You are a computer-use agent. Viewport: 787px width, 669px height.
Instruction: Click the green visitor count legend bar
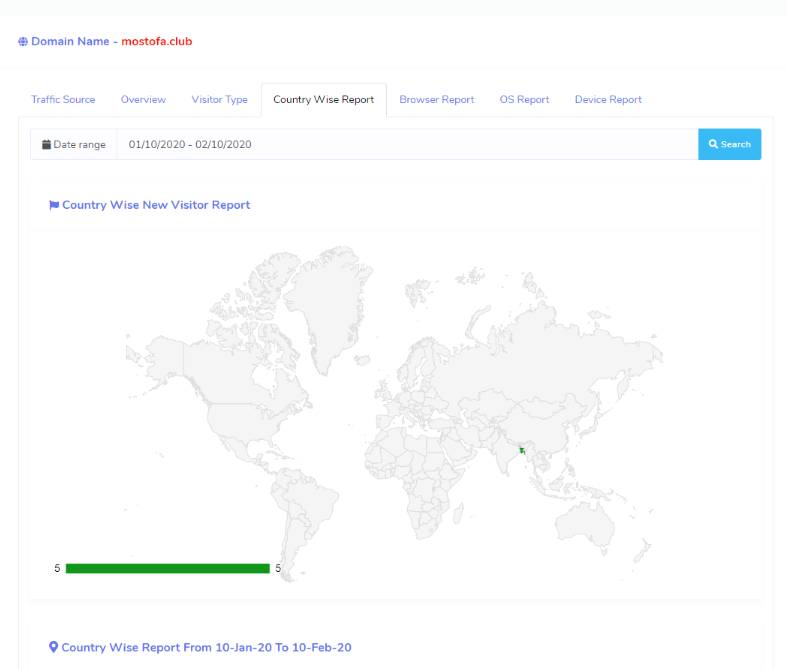167,568
